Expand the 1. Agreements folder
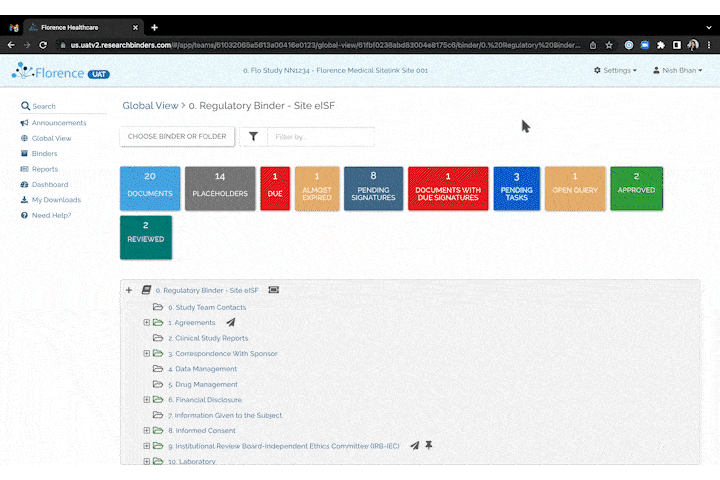720x480 pixels. [146, 322]
